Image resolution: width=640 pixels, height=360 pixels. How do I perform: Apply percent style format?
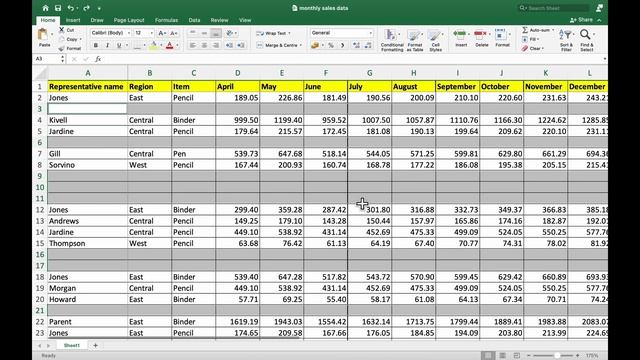(331, 45)
